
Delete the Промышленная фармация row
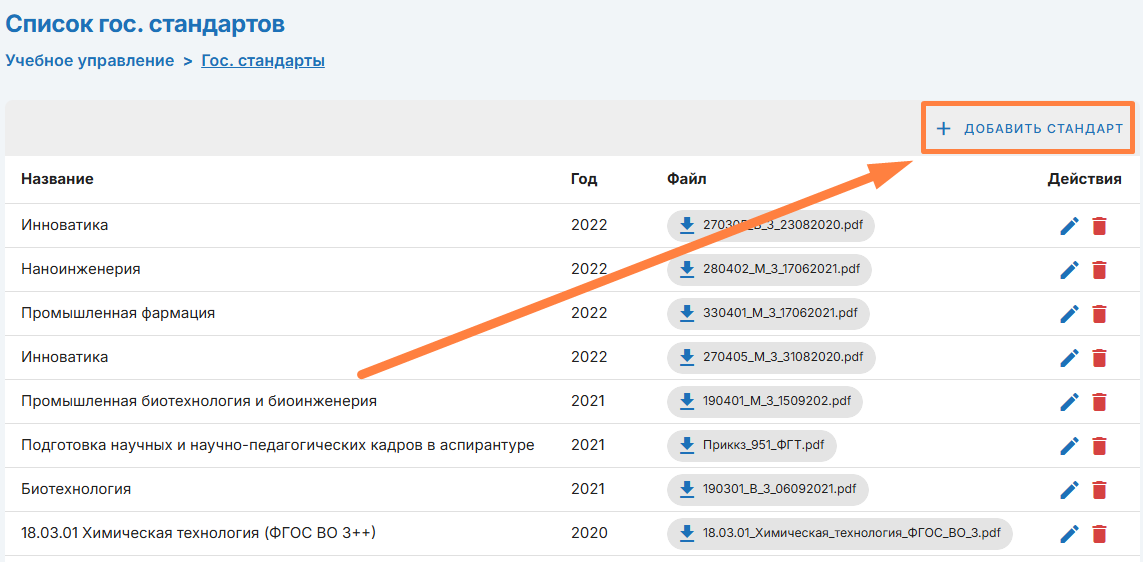[x=1099, y=314]
